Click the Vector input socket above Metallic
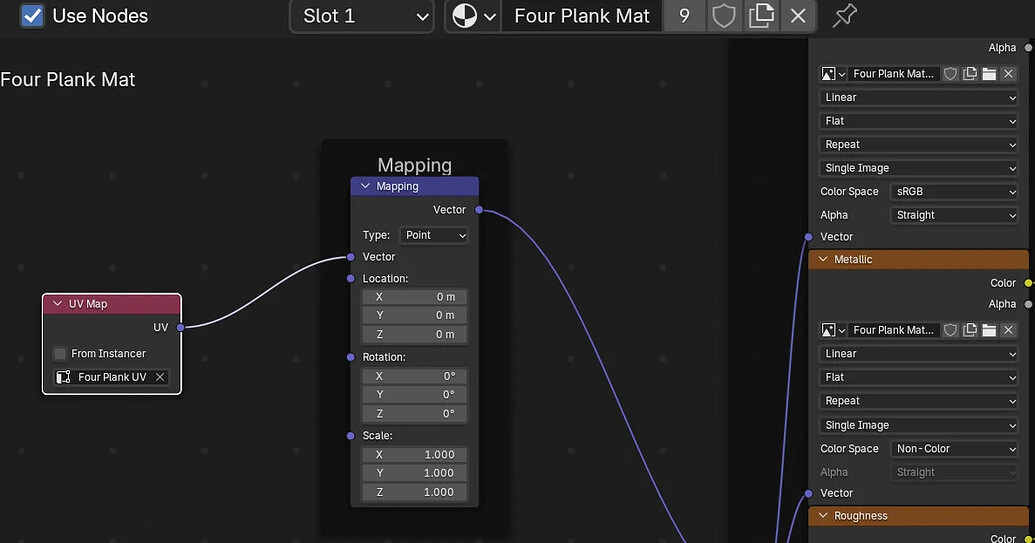This screenshot has width=1035, height=543. 809,237
